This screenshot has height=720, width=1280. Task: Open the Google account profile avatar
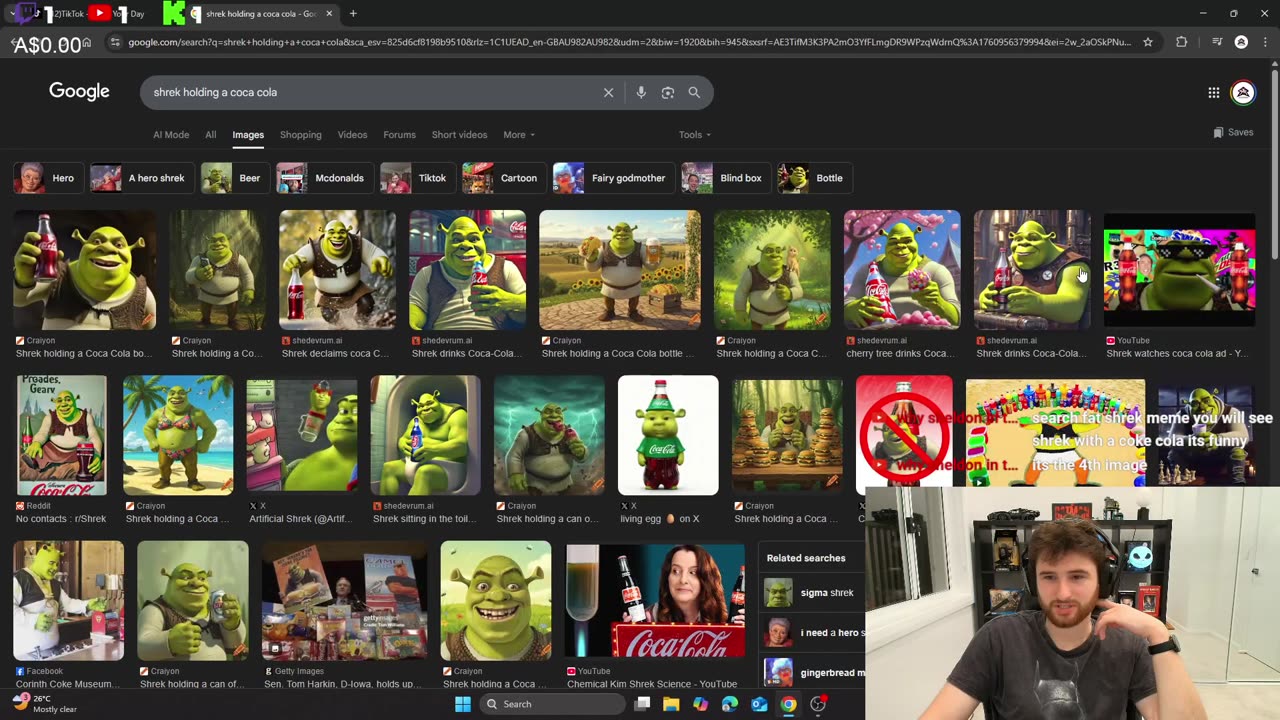coord(1243,93)
